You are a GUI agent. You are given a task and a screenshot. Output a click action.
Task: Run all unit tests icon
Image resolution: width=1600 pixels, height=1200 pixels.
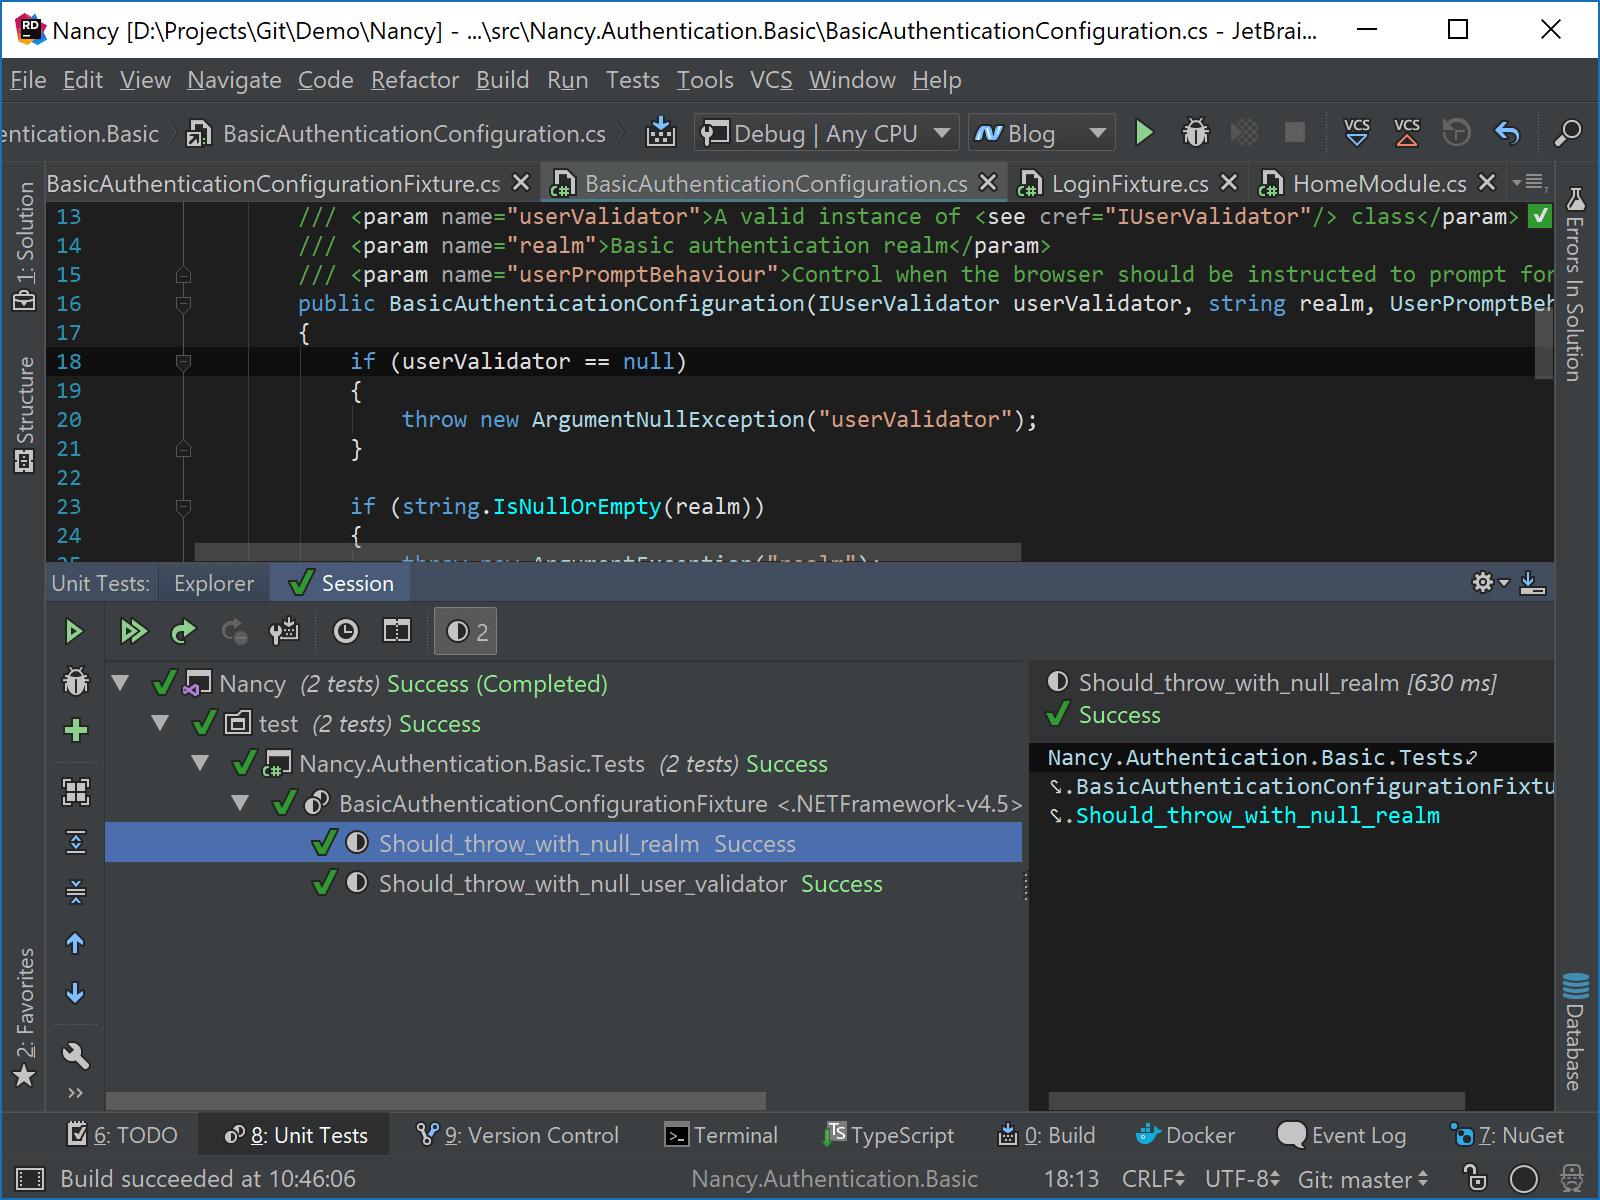[x=133, y=631]
